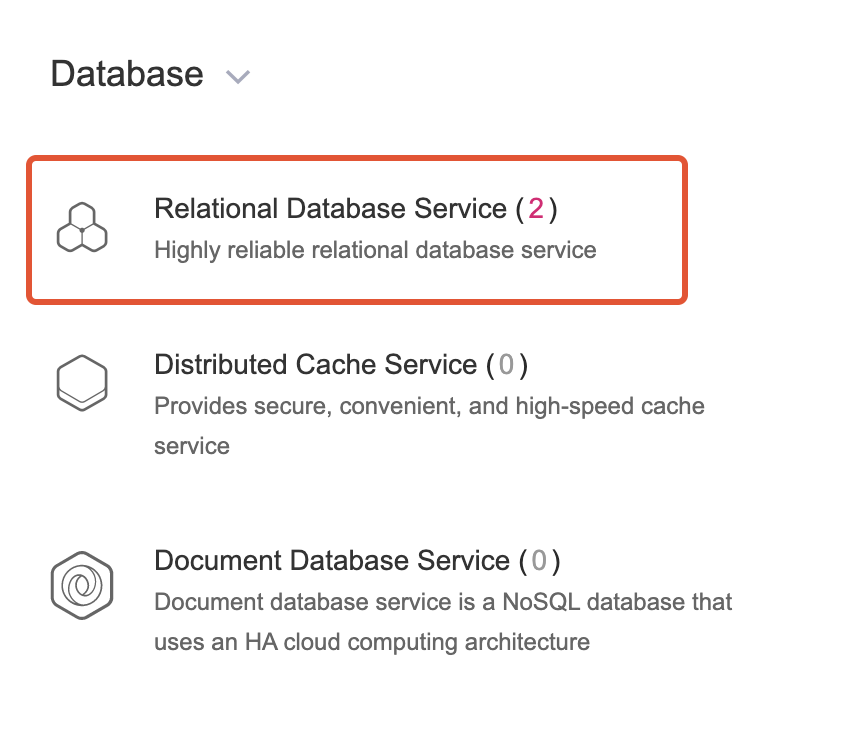Click the Database heading text

127,74
